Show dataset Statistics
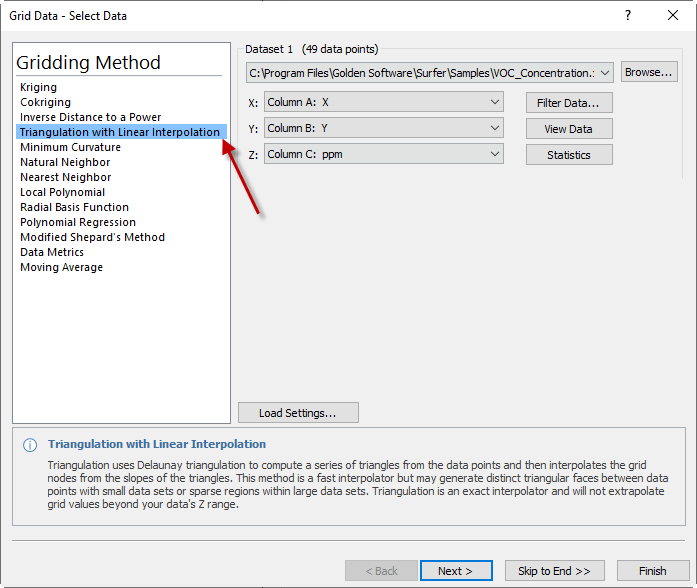The width and height of the screenshot is (697, 588). pyautogui.click(x=569, y=155)
